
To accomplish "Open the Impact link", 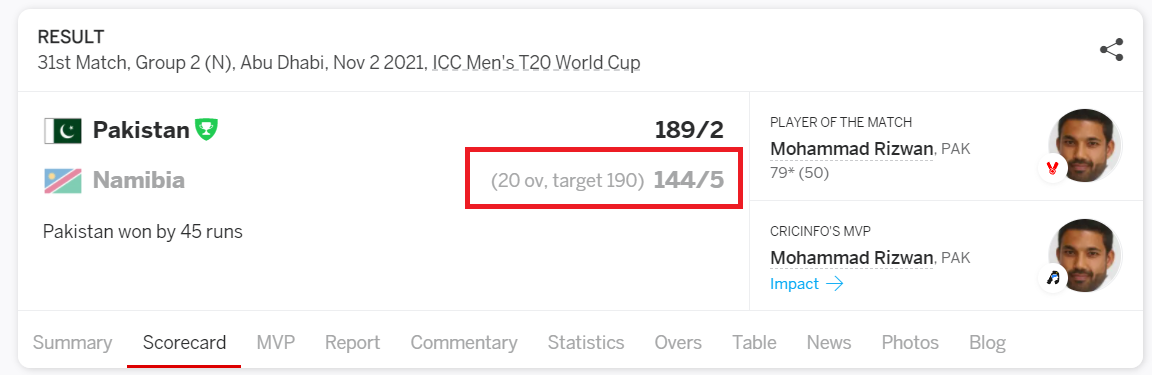I will click(794, 284).
